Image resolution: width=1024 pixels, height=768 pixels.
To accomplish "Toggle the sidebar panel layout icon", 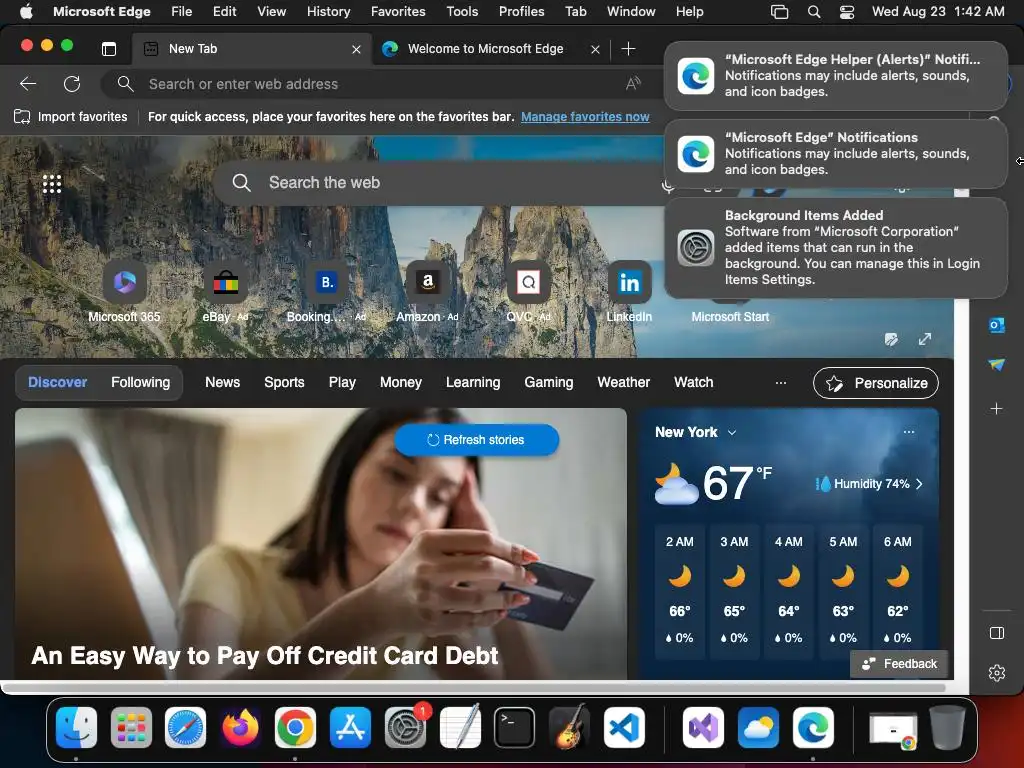I will tap(997, 633).
